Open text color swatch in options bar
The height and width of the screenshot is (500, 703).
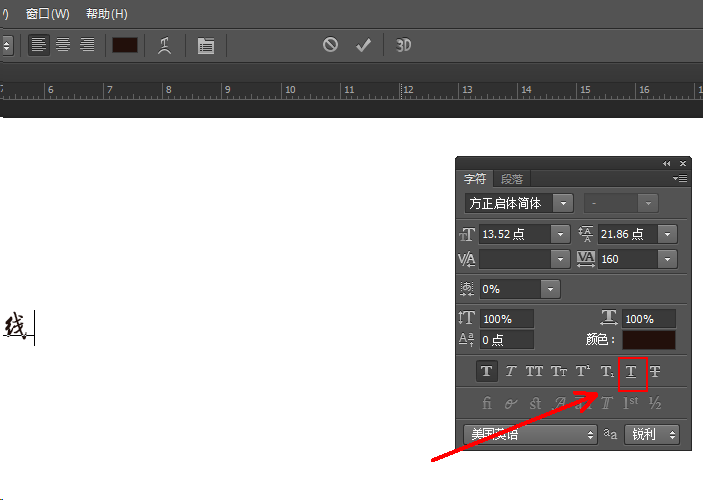click(x=125, y=45)
